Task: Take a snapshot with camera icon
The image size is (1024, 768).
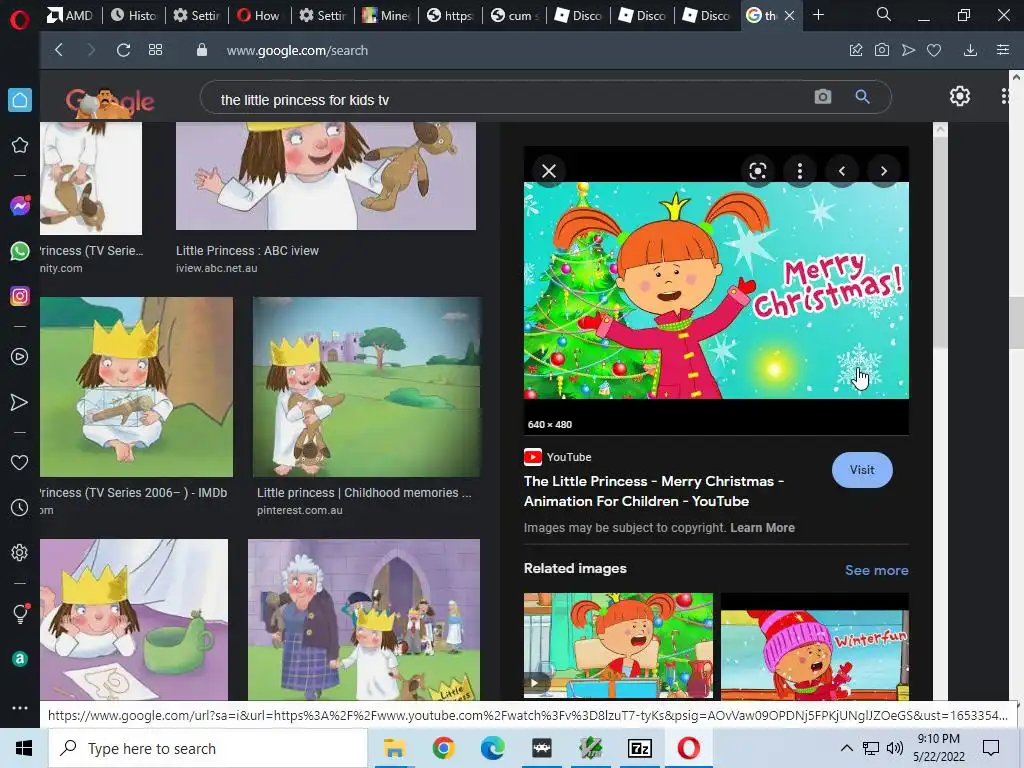Action: [x=882, y=50]
